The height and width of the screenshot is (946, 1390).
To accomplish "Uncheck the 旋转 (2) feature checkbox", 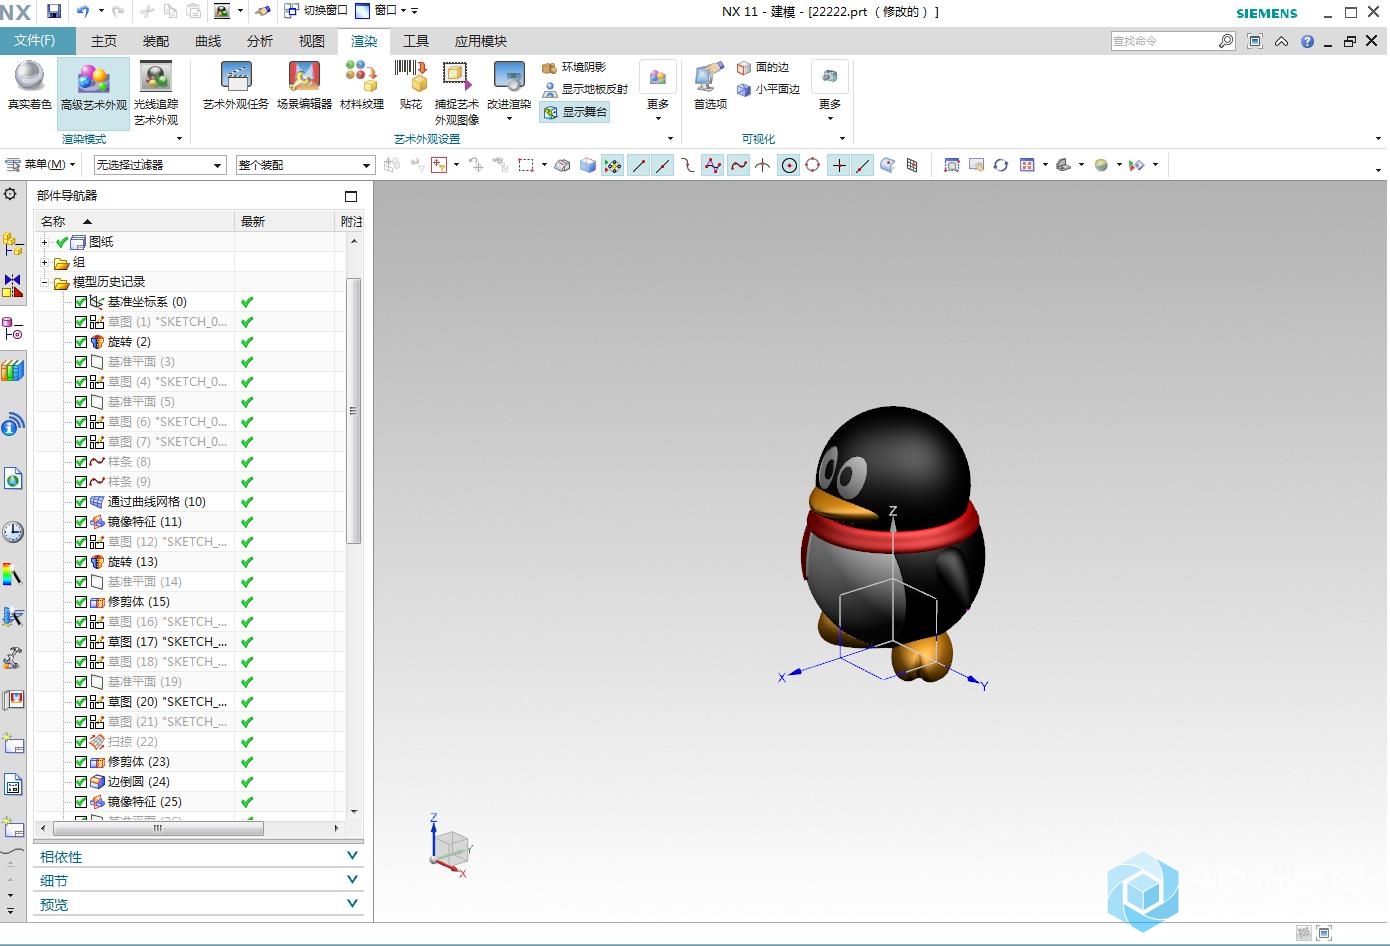I will pos(81,342).
